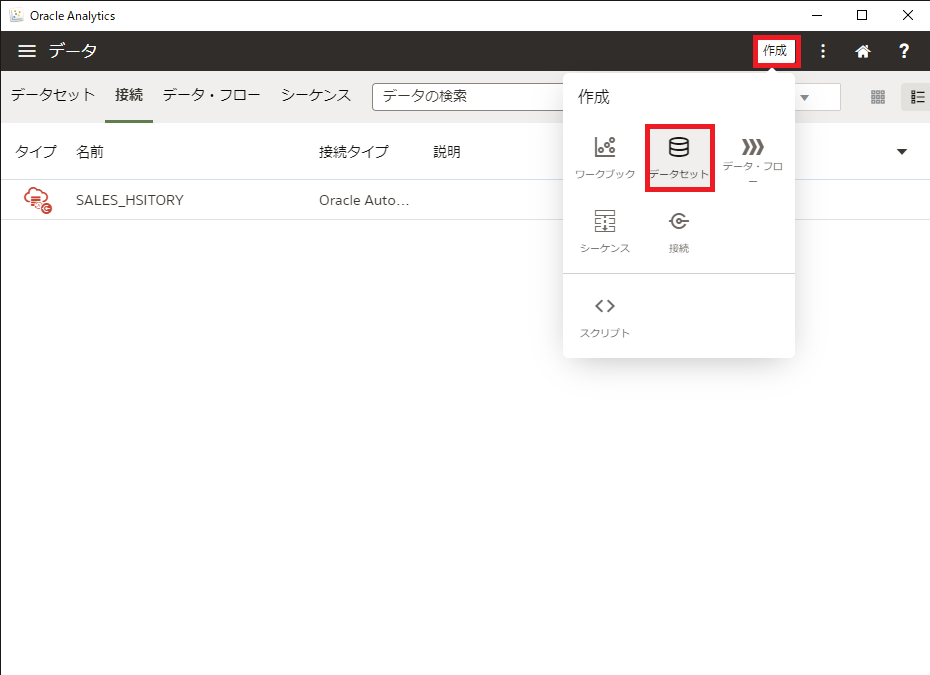Open the Help question mark icon
Viewport: 930px width, 675px height.
point(903,51)
